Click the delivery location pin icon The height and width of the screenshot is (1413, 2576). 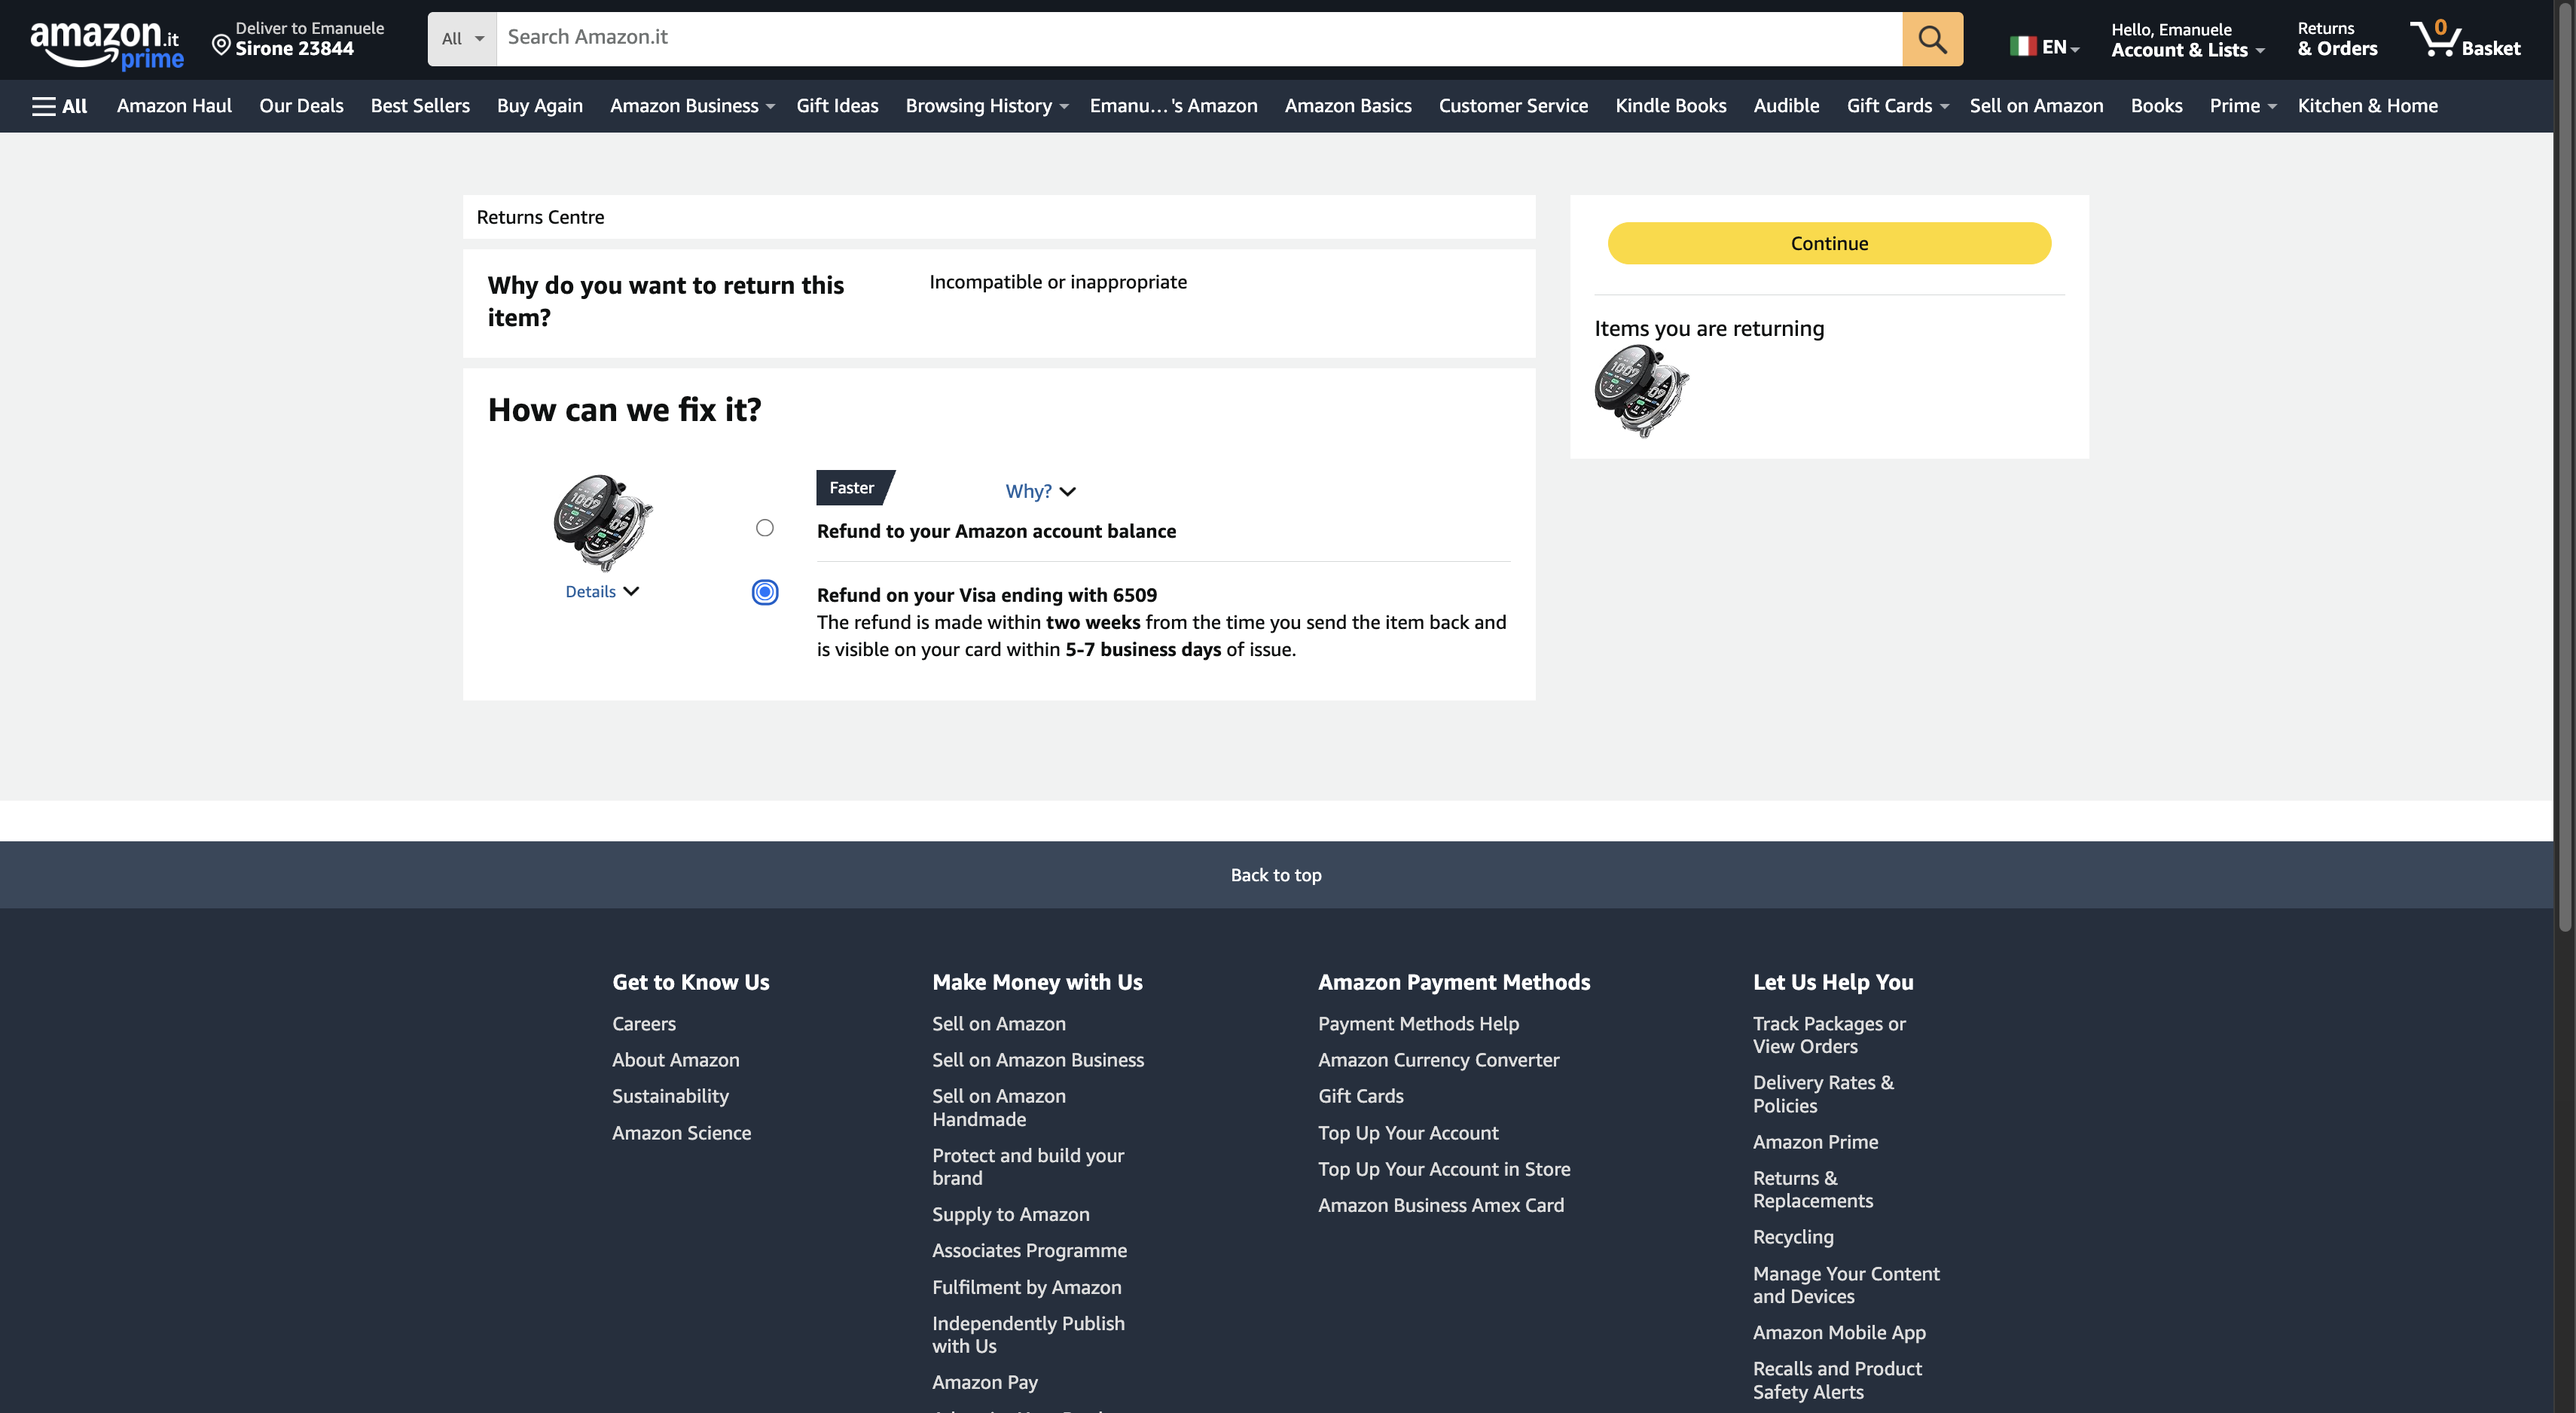pos(221,44)
